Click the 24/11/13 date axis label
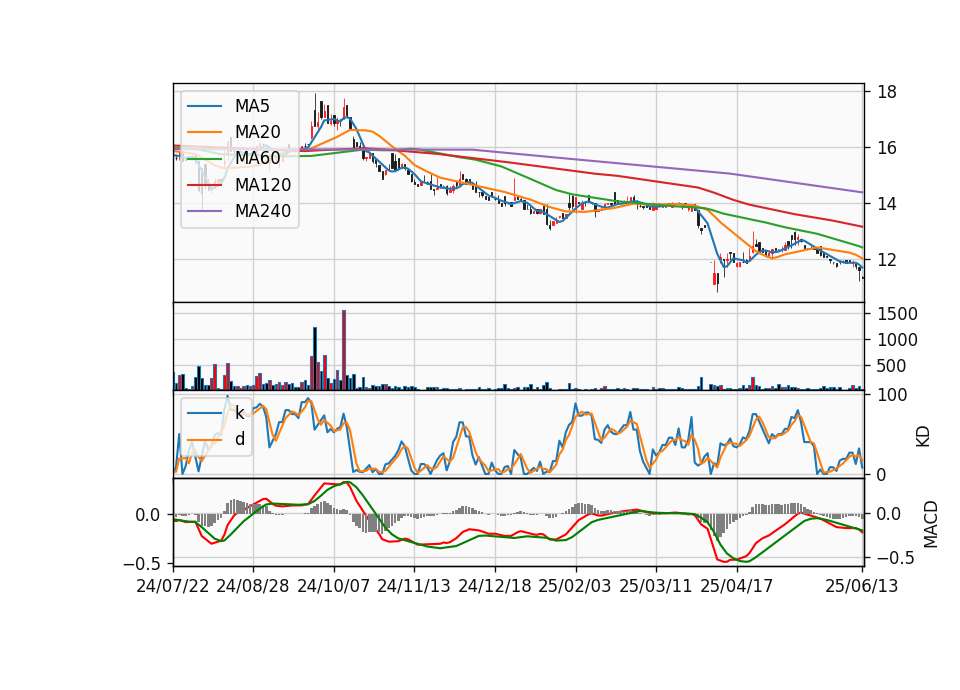960x690 pixels. point(414,586)
